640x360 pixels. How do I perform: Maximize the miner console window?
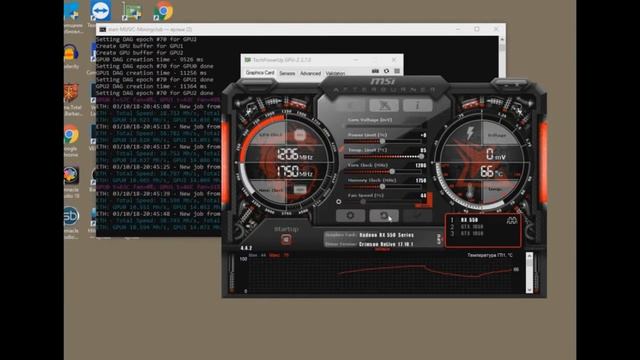click(x=477, y=29)
